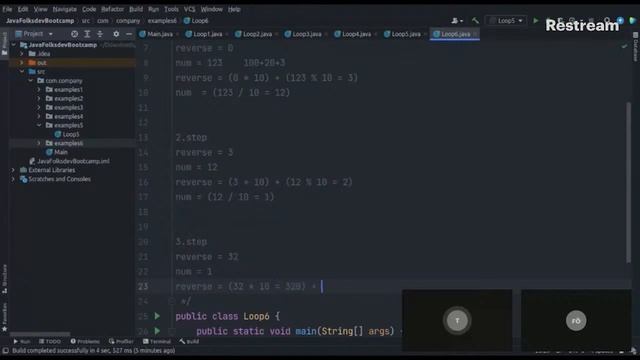Open the Run tool window
640x360 pixels.
click(x=22, y=342)
